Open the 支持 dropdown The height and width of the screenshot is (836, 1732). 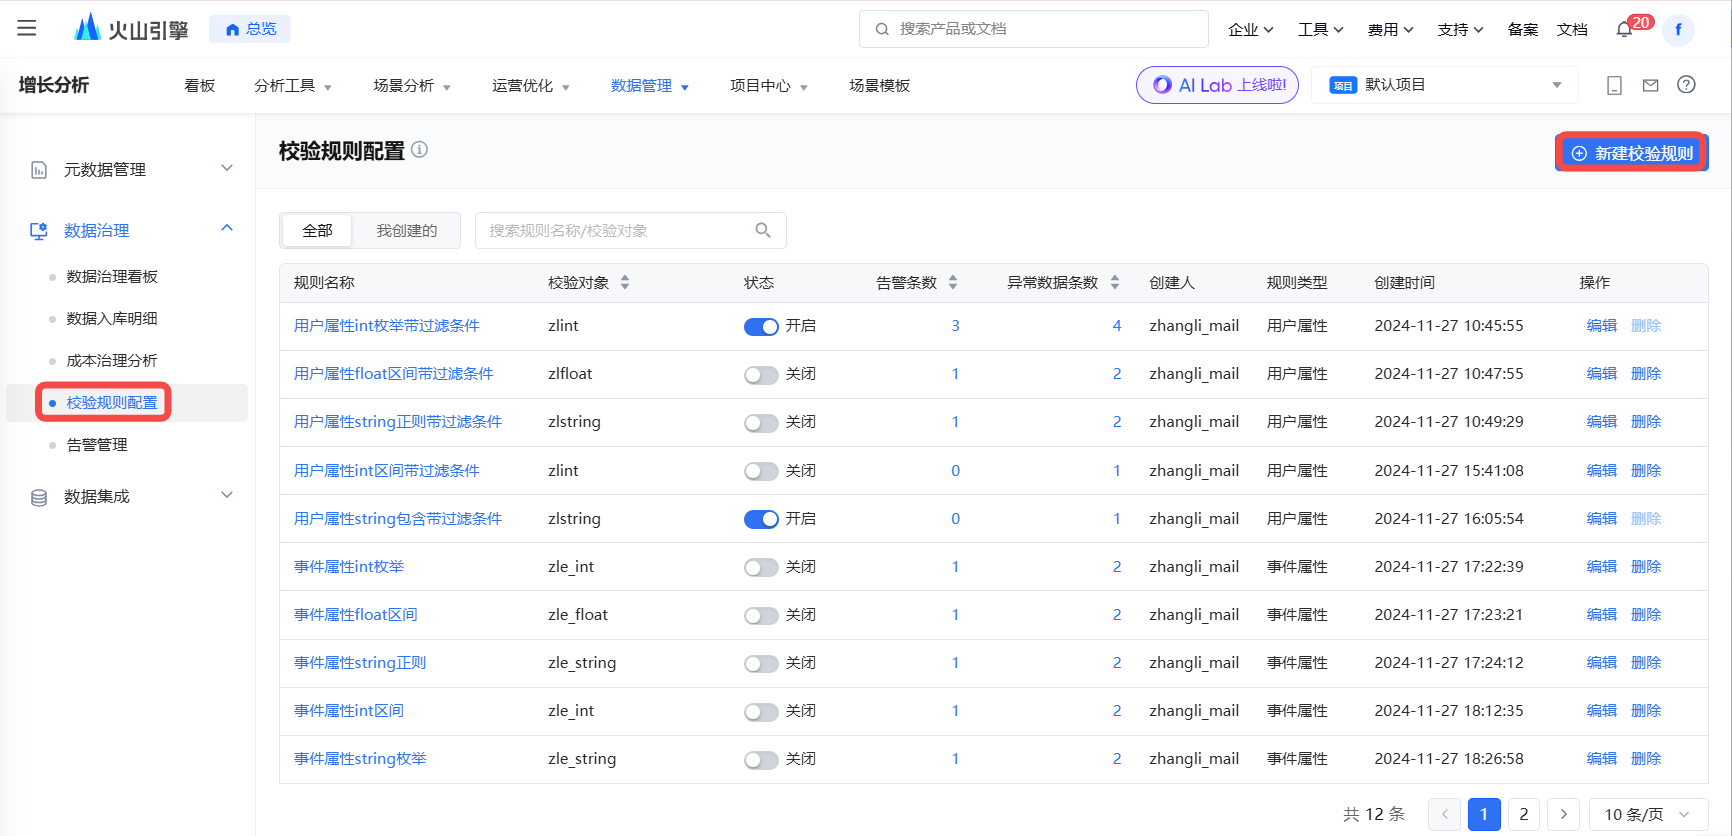coord(1460,29)
